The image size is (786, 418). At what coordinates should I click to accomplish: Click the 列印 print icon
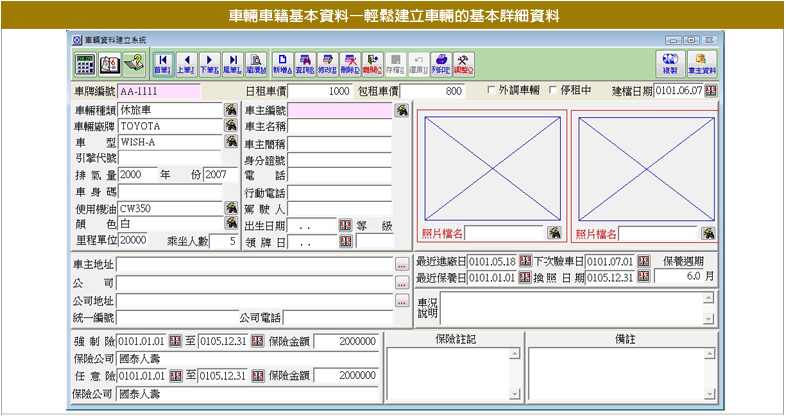click(x=441, y=63)
